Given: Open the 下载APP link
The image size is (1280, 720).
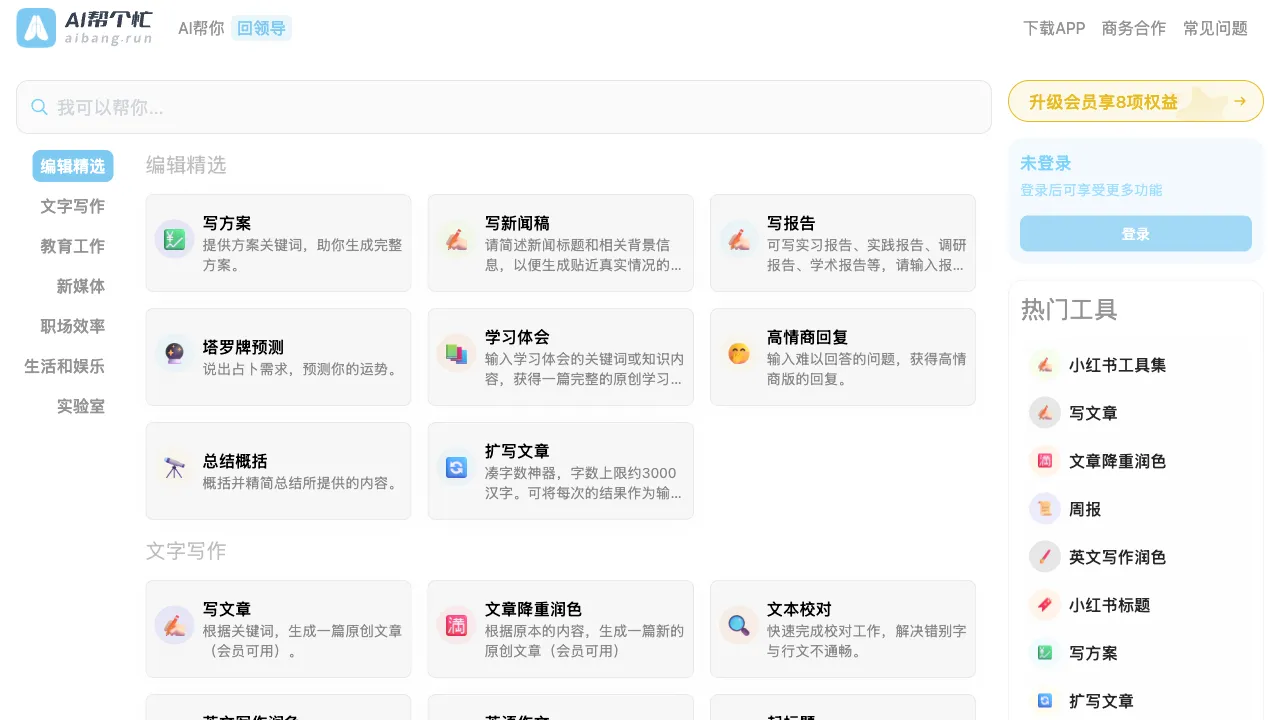Looking at the screenshot, I should [x=1054, y=28].
